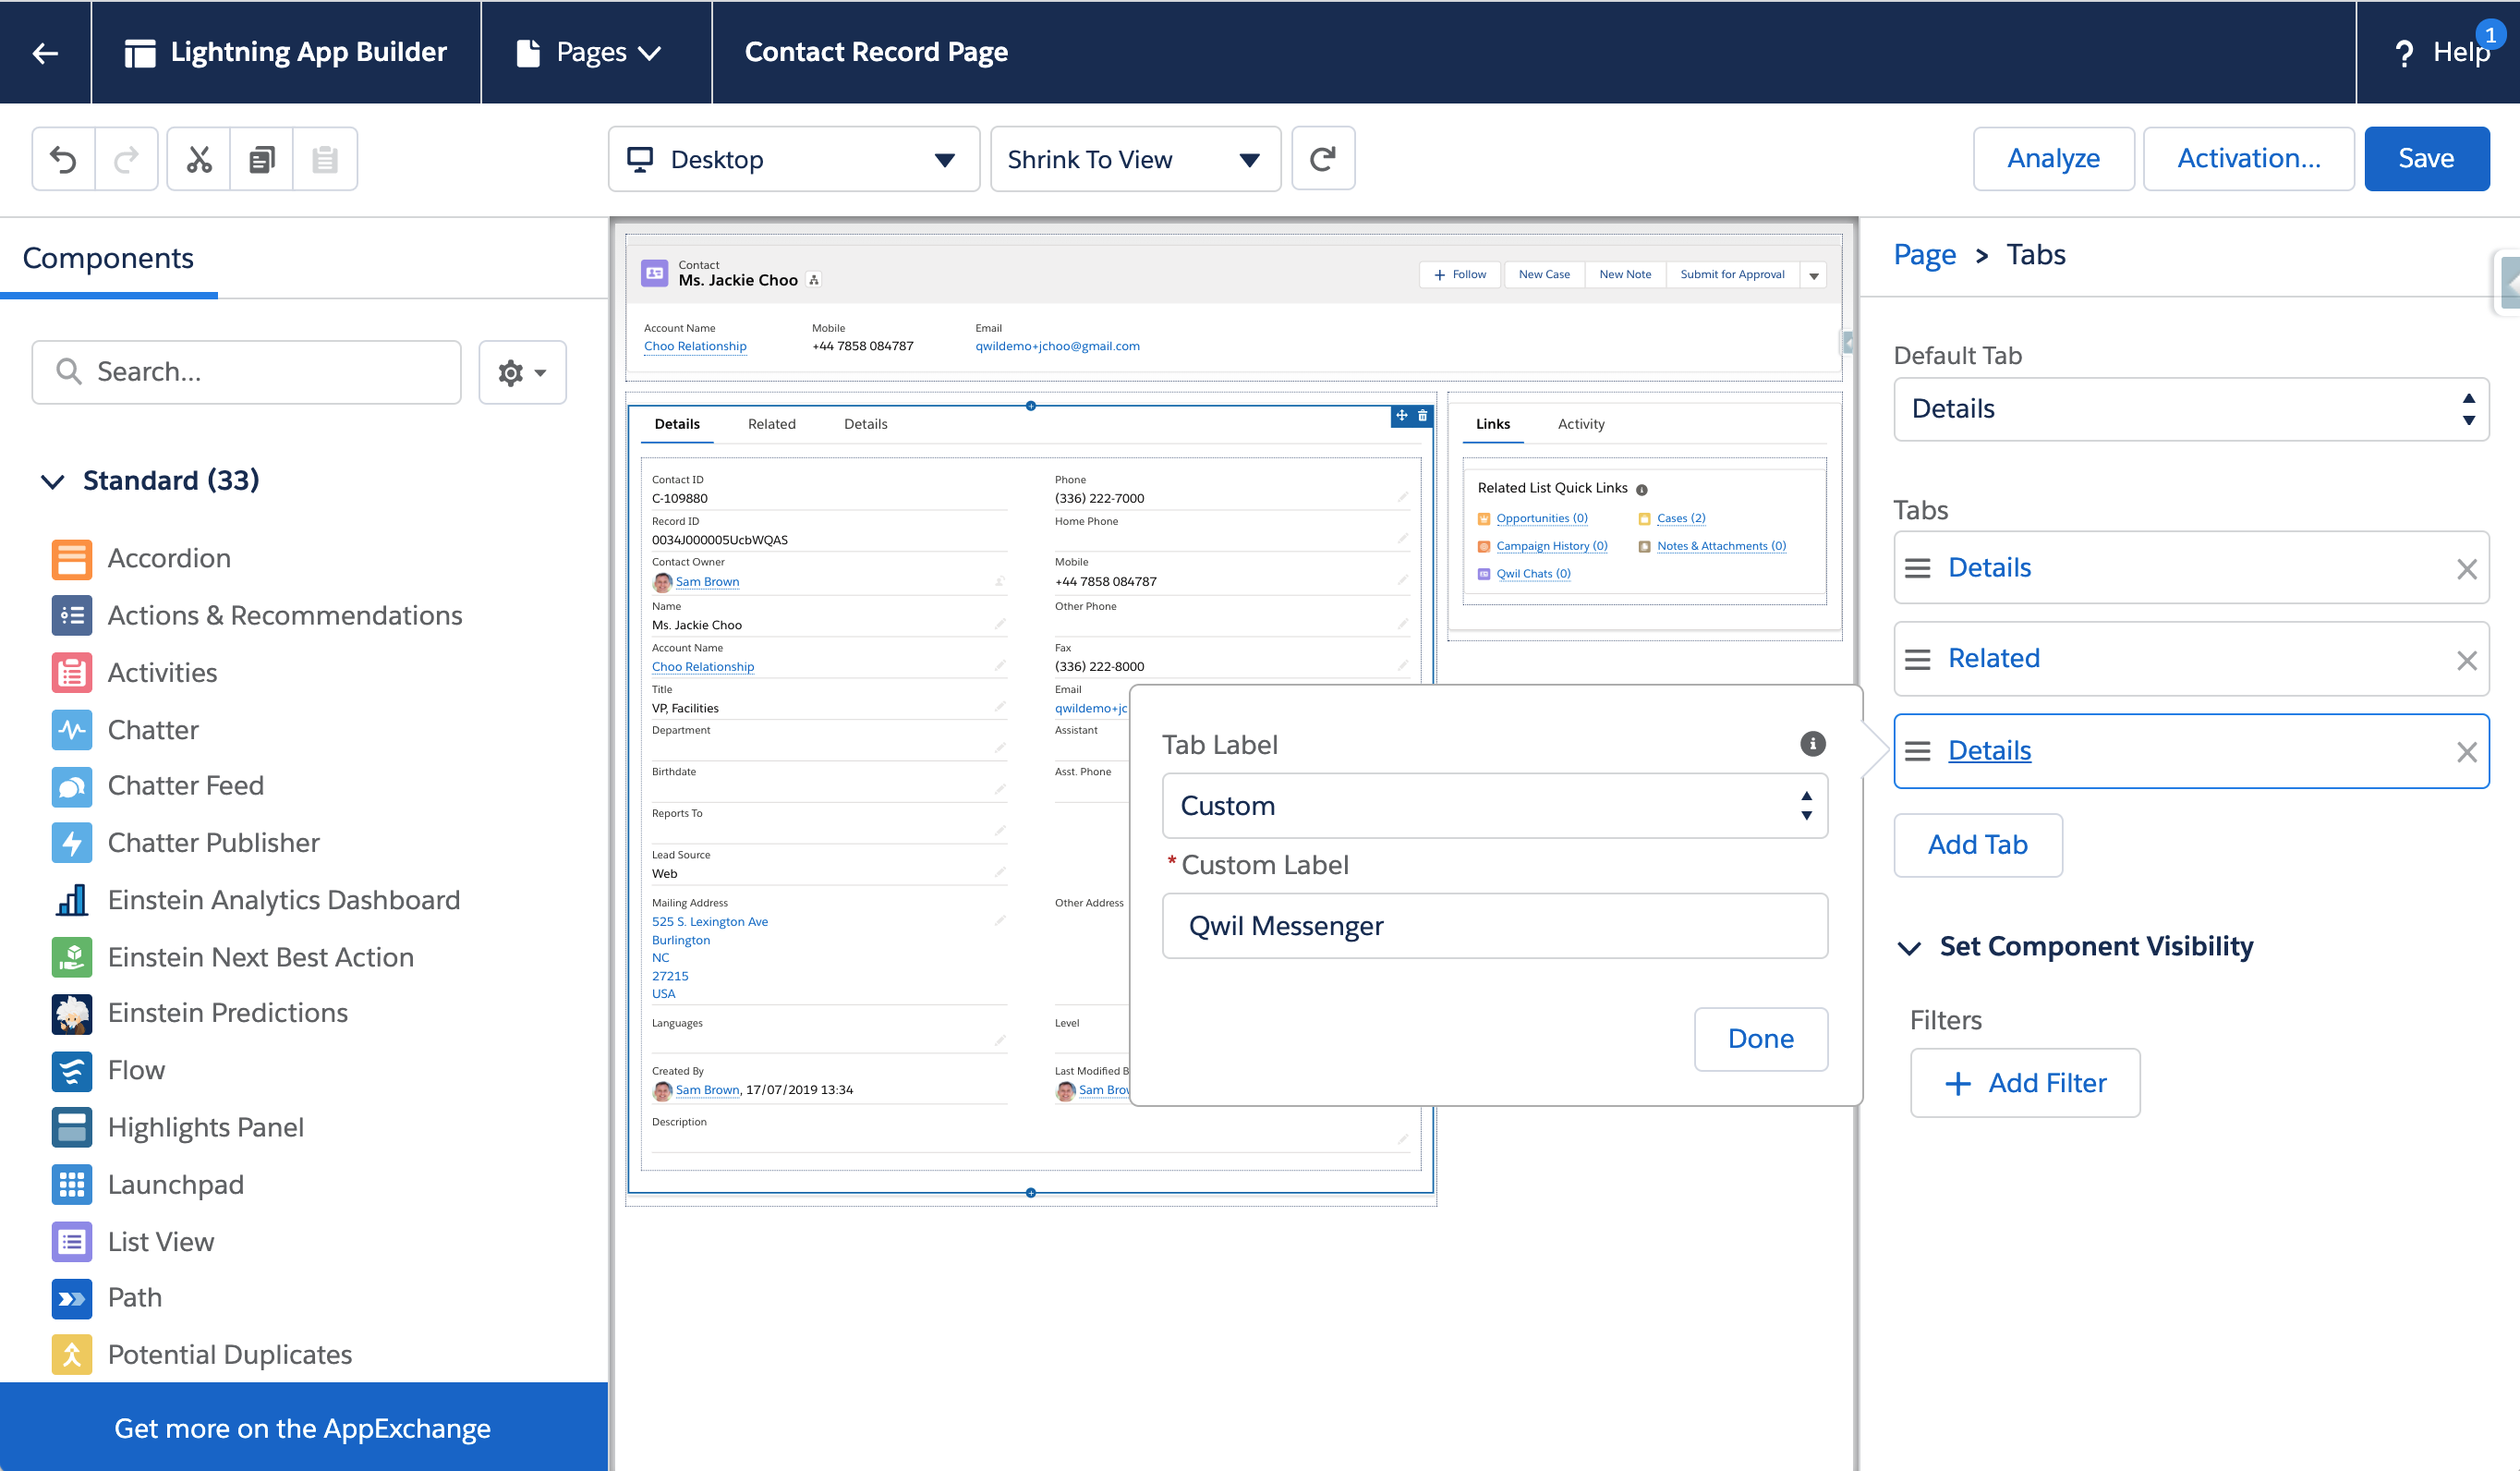Screen dimensions: 2520x1471
Task: Click the Add Tab button
Action: click(x=1977, y=845)
